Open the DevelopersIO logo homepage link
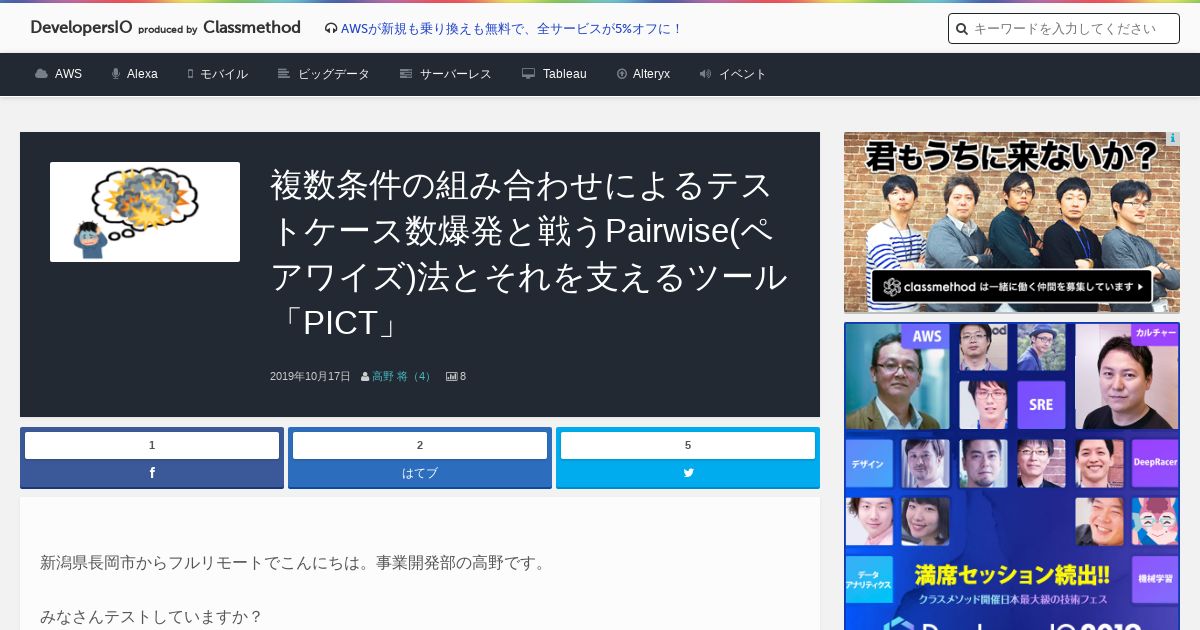The width and height of the screenshot is (1200, 630). (165, 28)
